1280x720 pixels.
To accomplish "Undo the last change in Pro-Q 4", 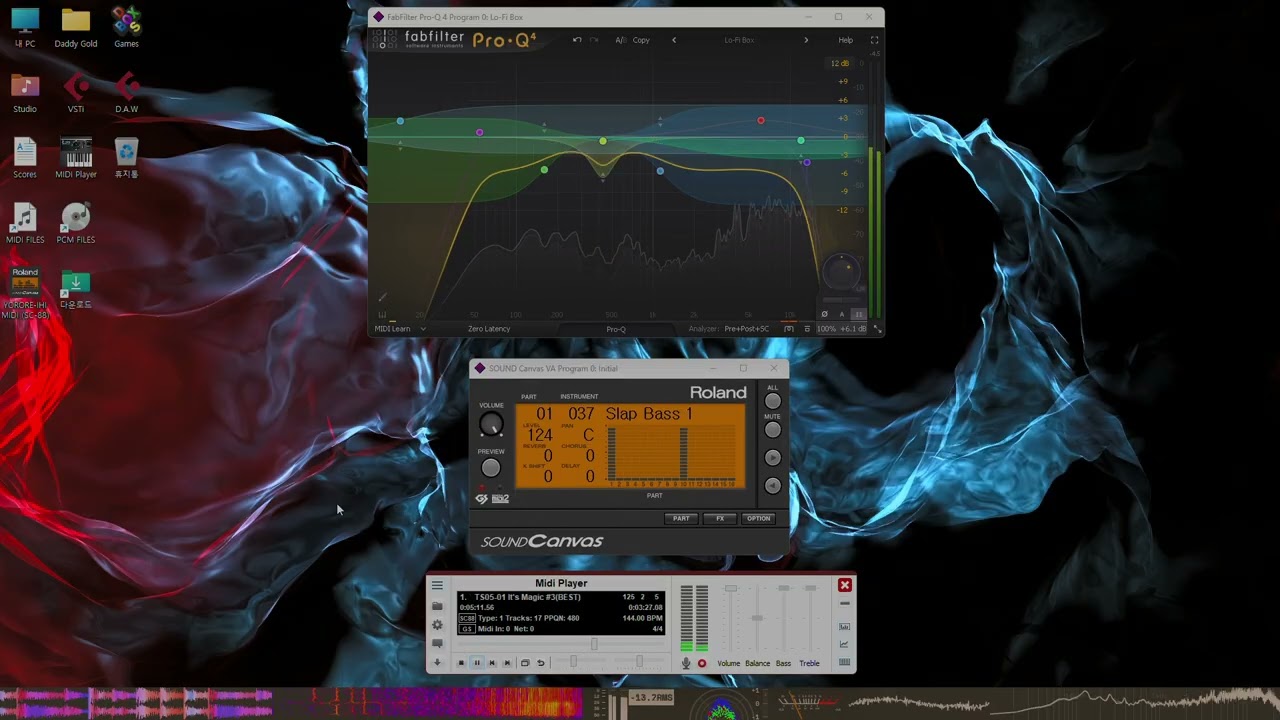I will [x=577, y=40].
